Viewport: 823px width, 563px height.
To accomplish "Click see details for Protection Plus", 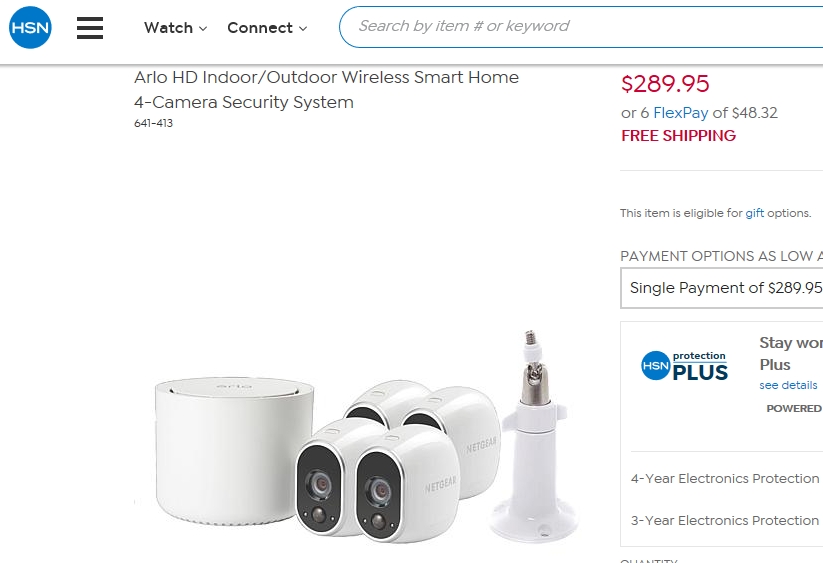I will coord(788,385).
